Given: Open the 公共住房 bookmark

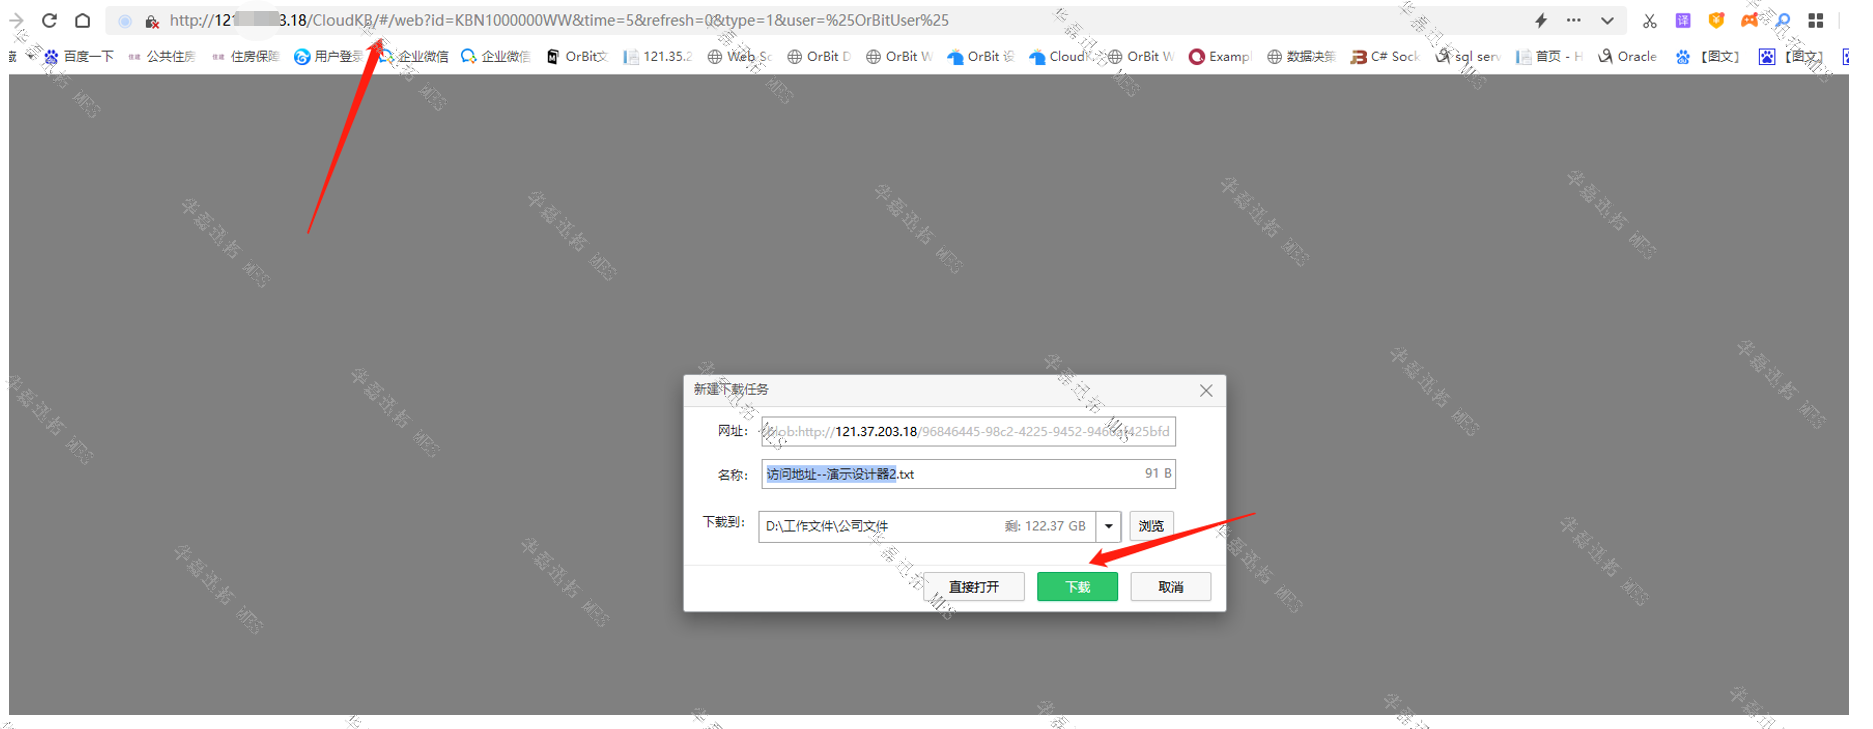Looking at the screenshot, I should [161, 57].
